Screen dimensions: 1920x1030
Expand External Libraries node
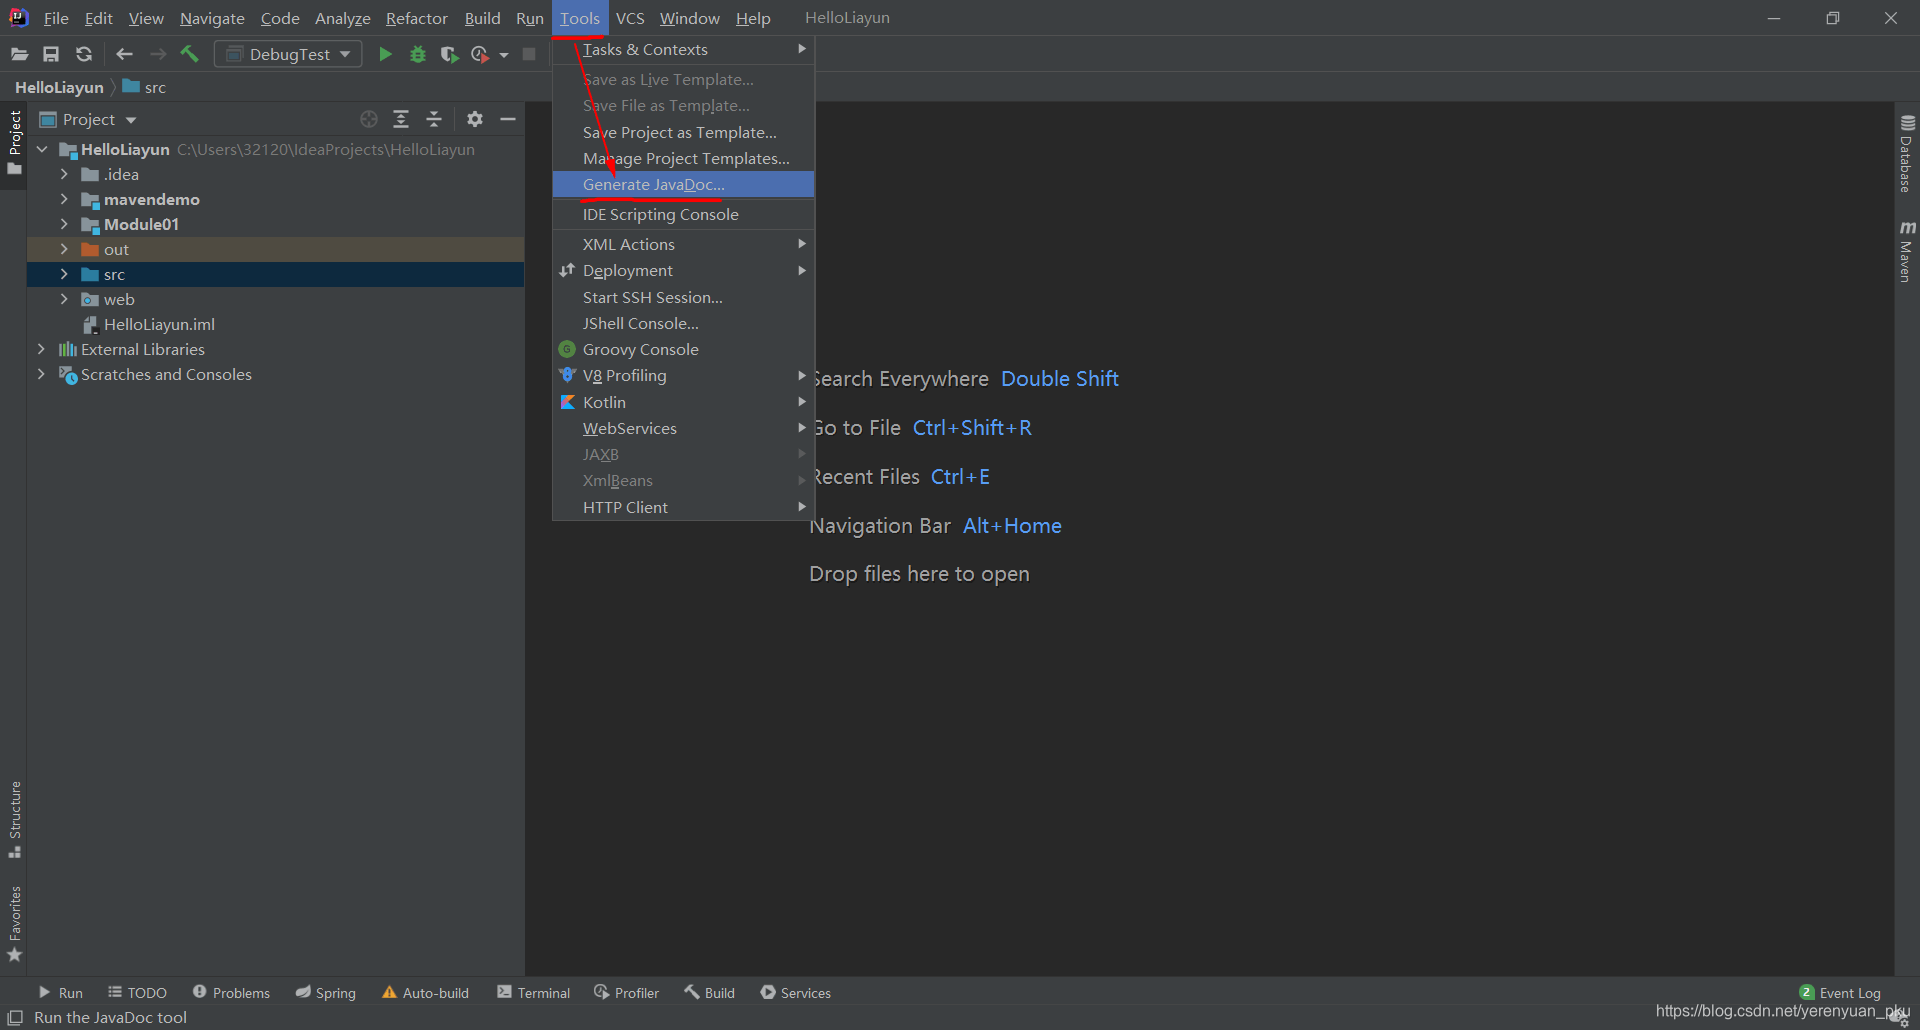point(41,349)
